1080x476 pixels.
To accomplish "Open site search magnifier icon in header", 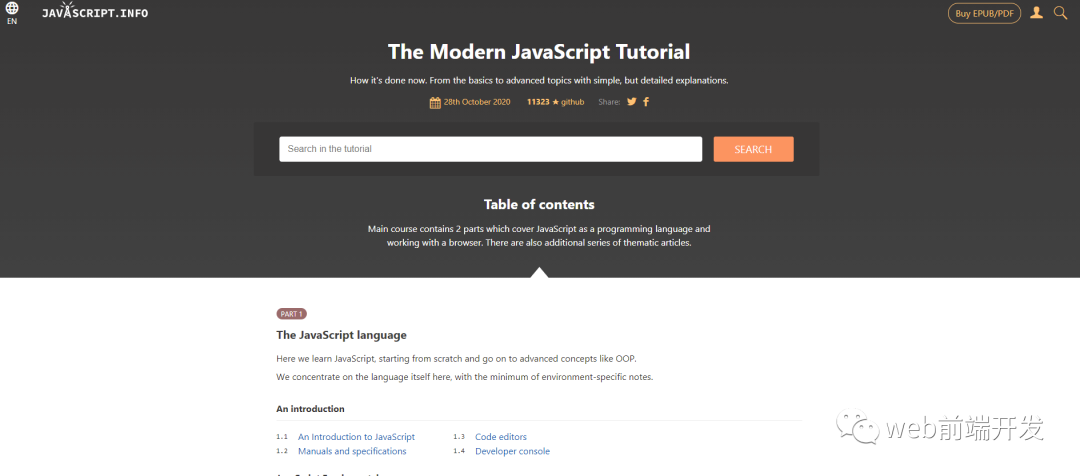I will point(1060,12).
